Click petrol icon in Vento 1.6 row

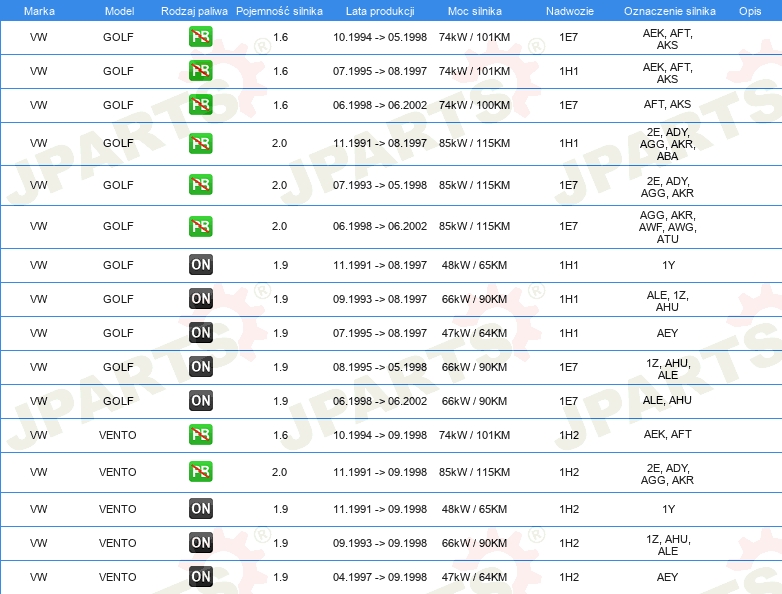point(200,434)
